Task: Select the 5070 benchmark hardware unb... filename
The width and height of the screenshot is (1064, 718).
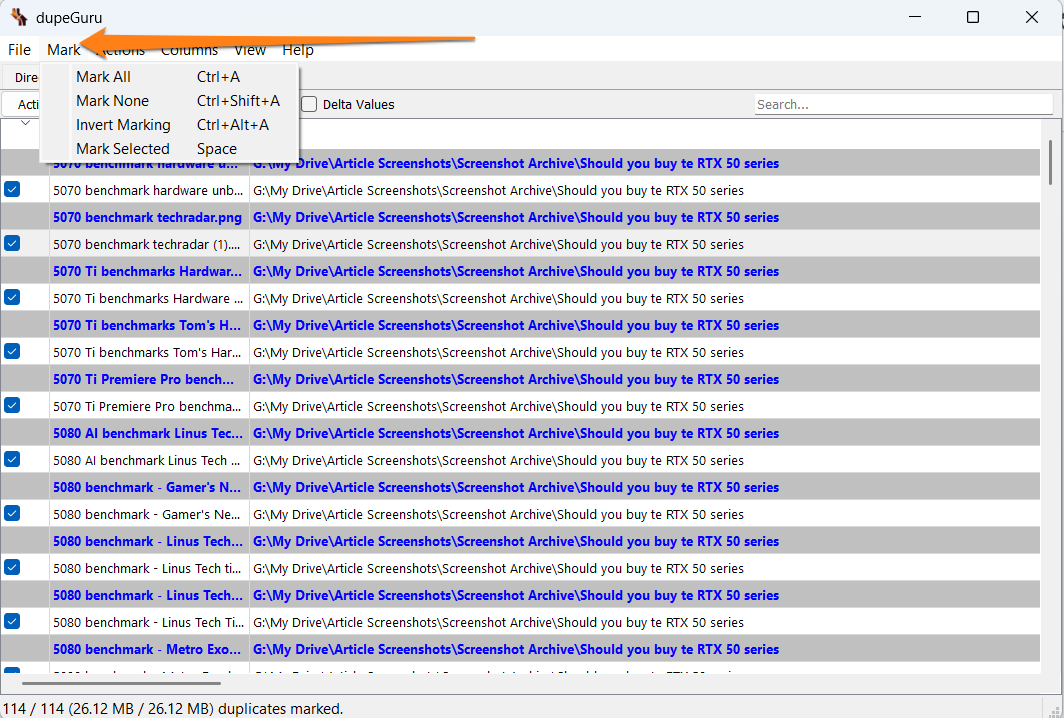Action: (148, 191)
